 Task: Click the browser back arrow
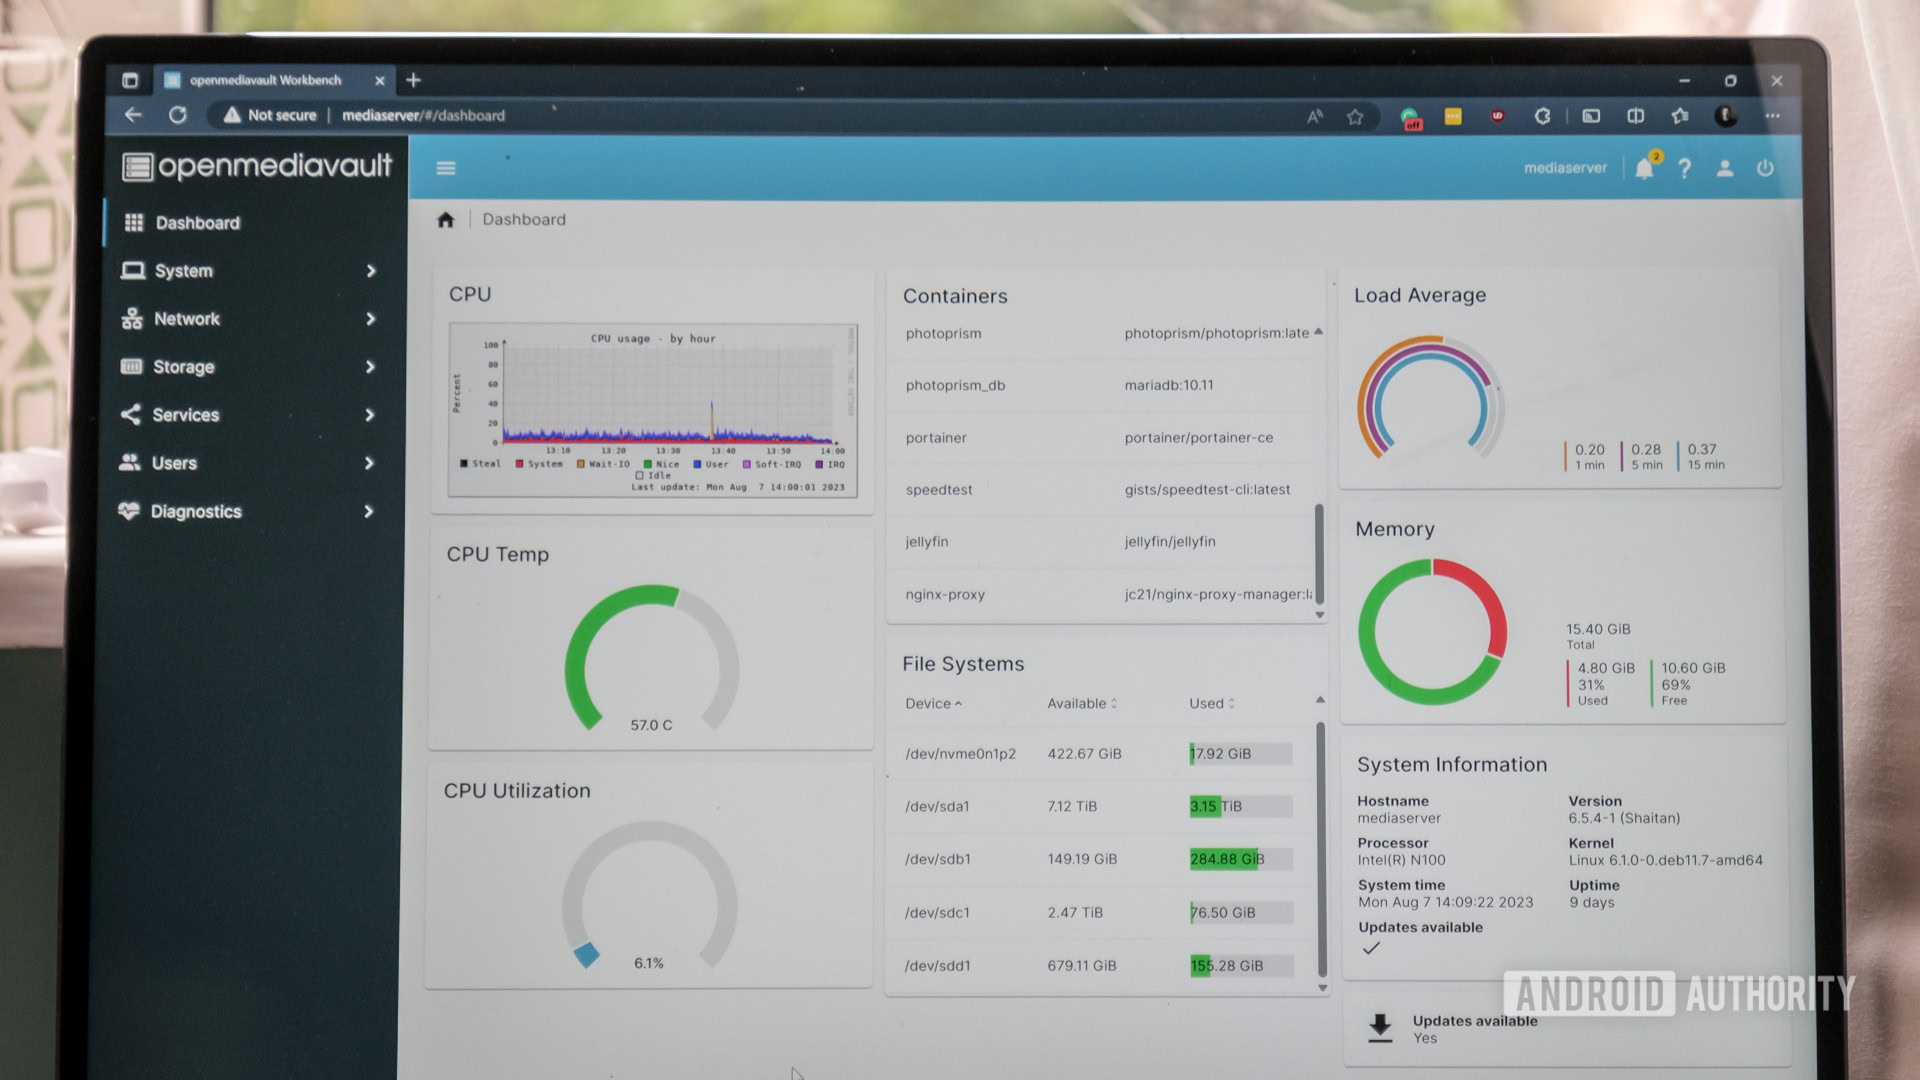click(x=133, y=115)
